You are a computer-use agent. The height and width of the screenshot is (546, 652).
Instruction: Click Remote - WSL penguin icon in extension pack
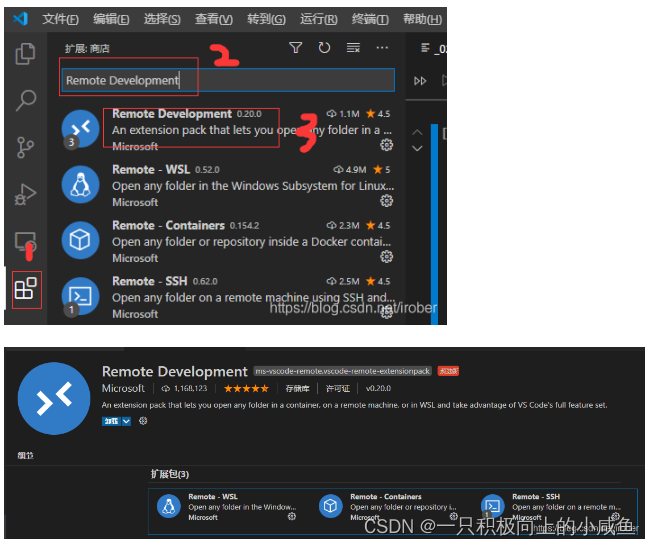pyautogui.click(x=169, y=506)
